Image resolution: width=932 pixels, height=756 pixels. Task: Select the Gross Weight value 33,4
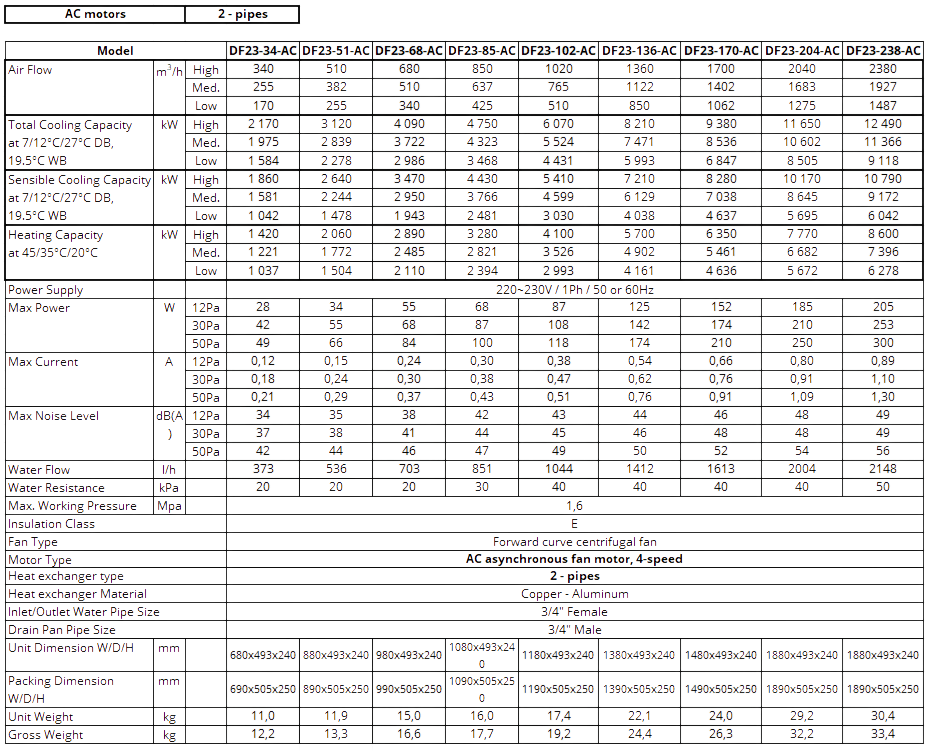click(883, 735)
